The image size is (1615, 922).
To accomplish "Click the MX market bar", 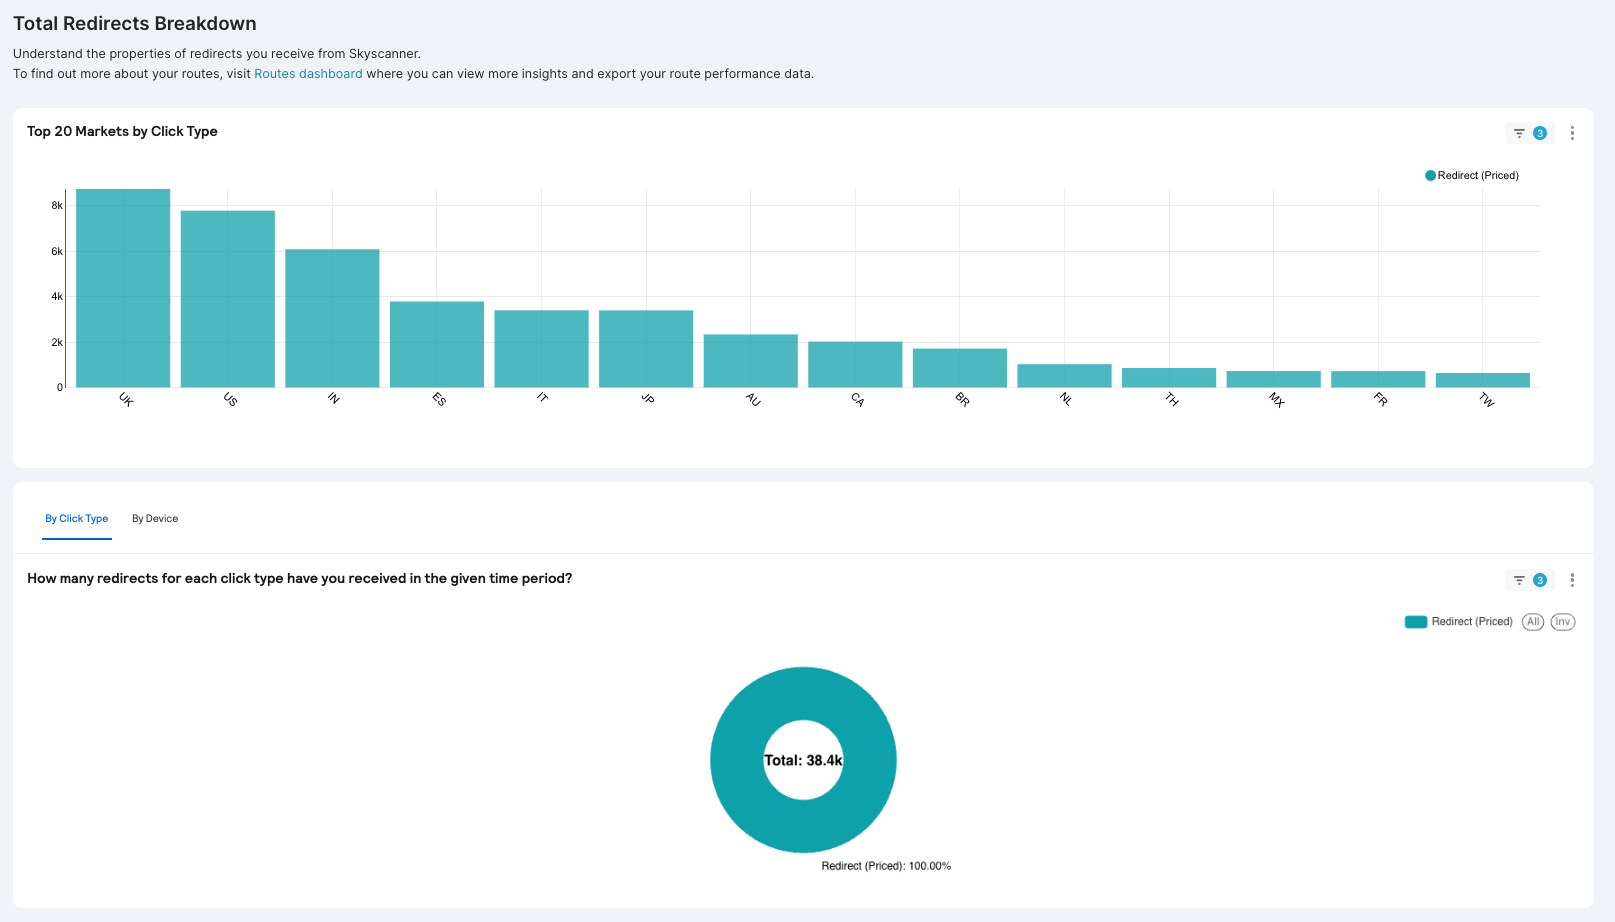I will [1274, 379].
